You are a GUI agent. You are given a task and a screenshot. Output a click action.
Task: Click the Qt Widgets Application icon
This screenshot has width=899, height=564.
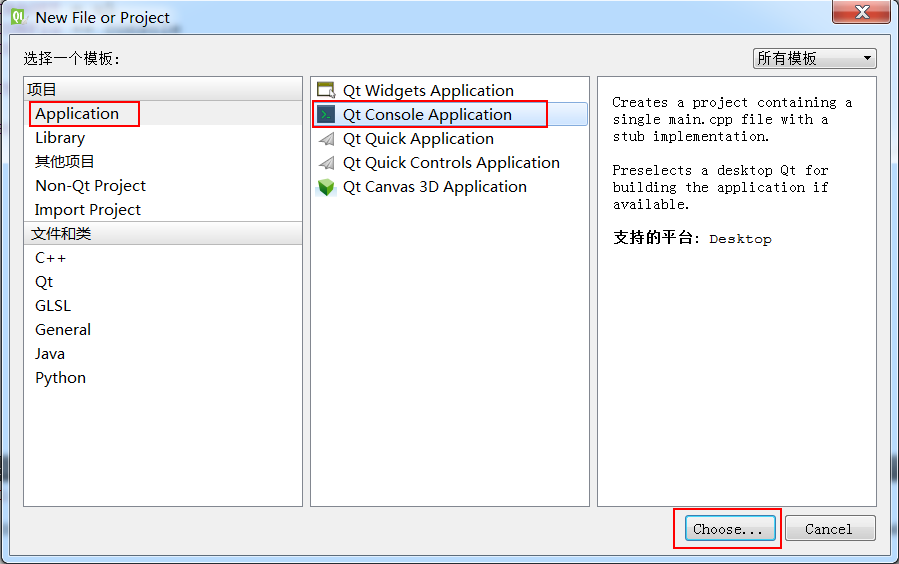point(326,91)
